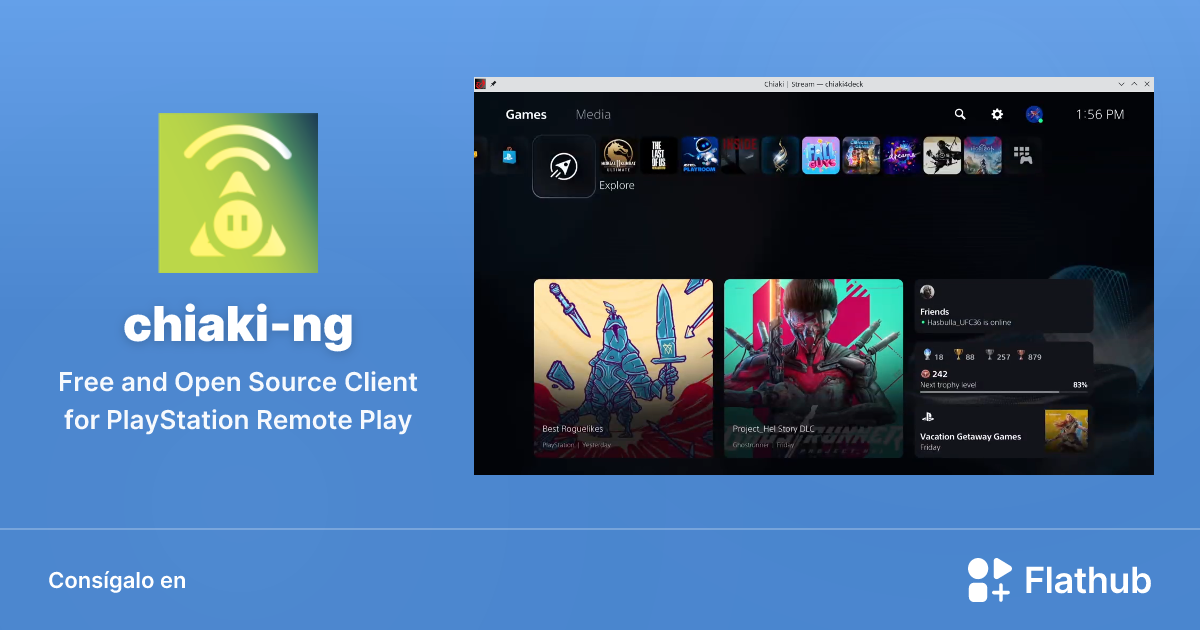This screenshot has width=1200, height=630.
Task: Select The Last of Us tile
Action: (x=657, y=154)
